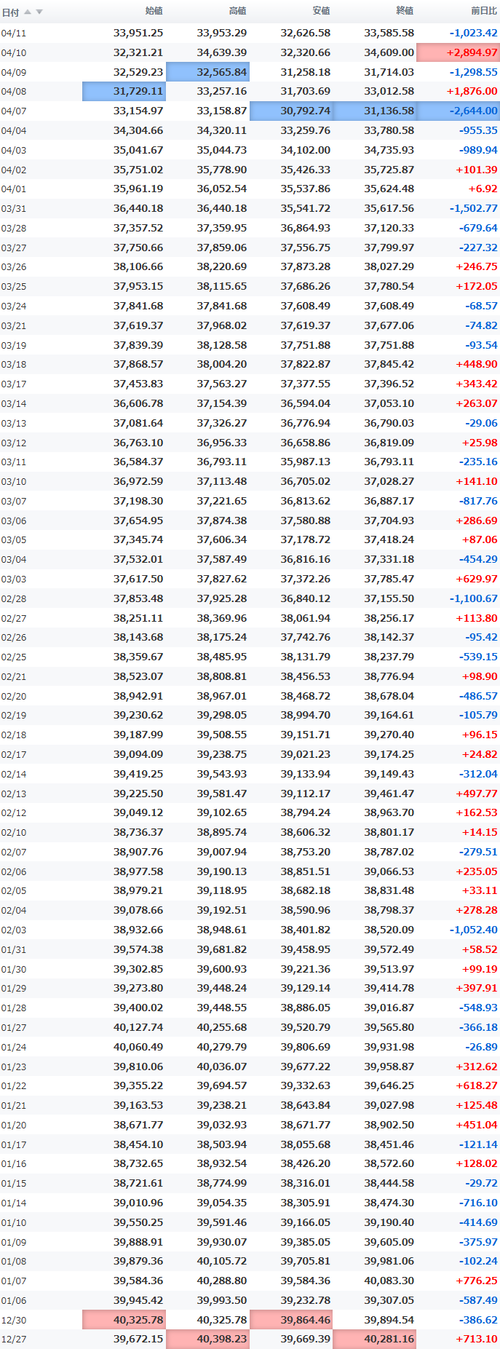The image size is (500, 1349).
Task: Click the high value 36,052.54
Action: (221, 188)
